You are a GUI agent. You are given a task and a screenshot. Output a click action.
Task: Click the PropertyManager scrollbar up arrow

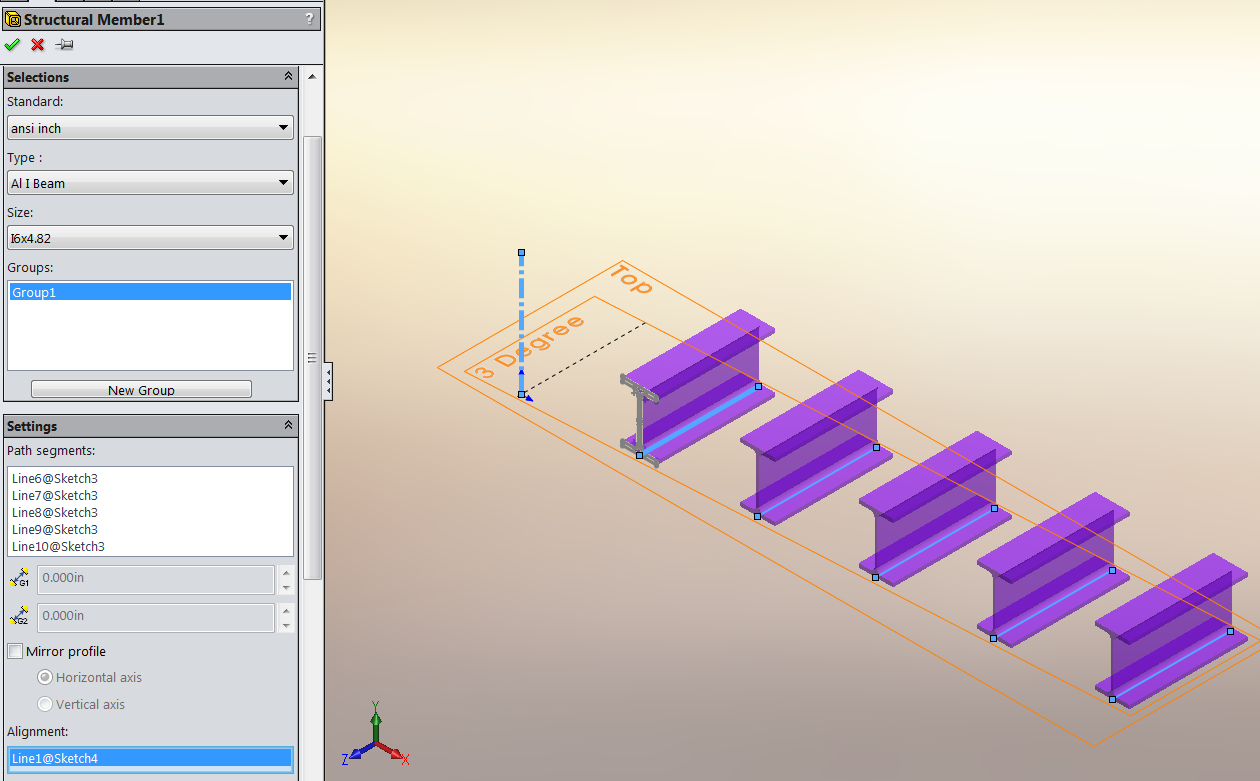pyautogui.click(x=313, y=76)
